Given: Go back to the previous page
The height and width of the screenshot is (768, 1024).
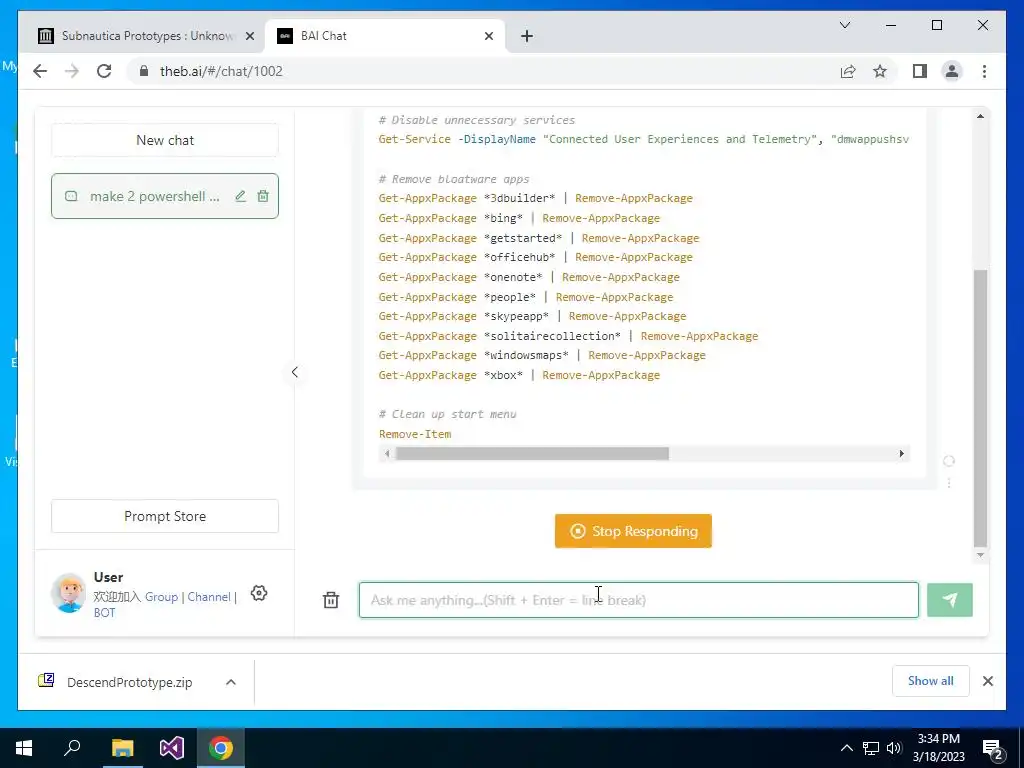Looking at the screenshot, I should pos(40,71).
